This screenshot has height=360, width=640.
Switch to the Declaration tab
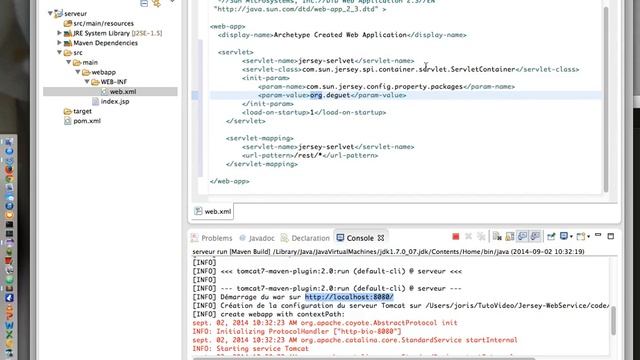coord(305,238)
